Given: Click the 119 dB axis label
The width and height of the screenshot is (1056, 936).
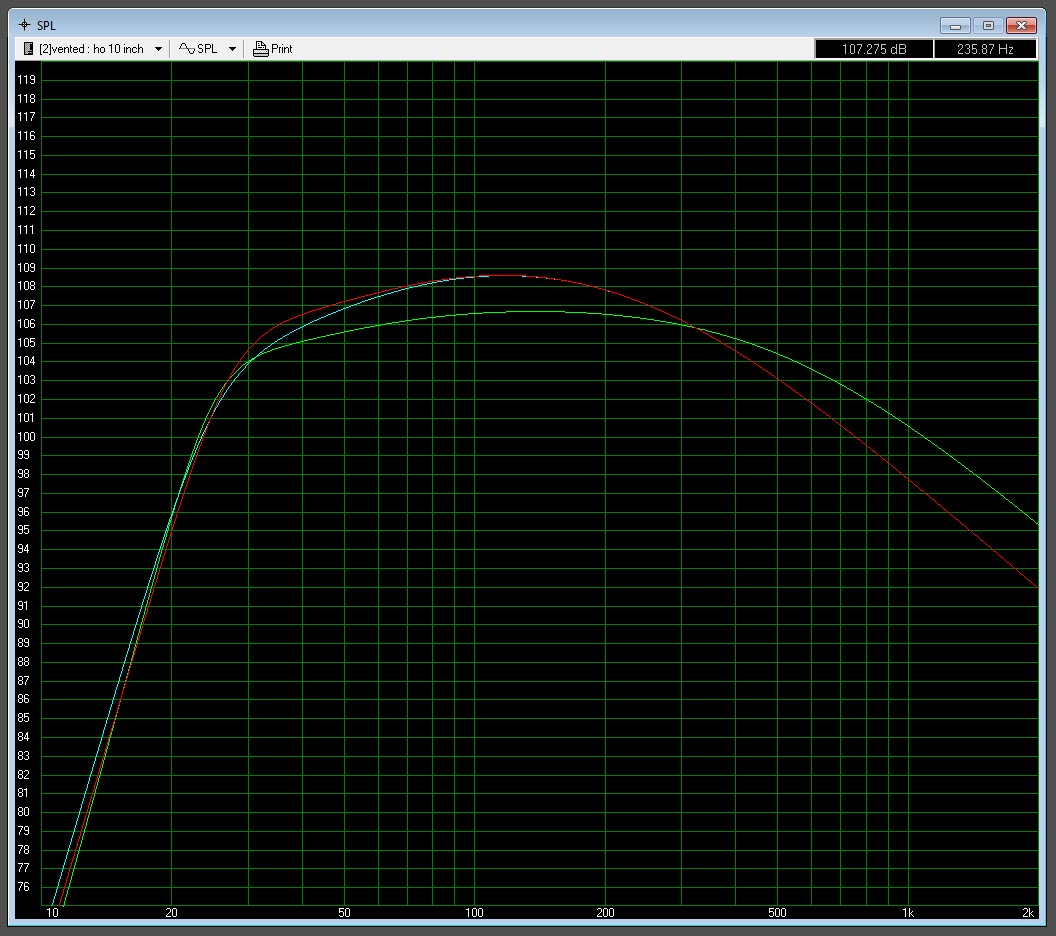Looking at the screenshot, I should pyautogui.click(x=26, y=79).
